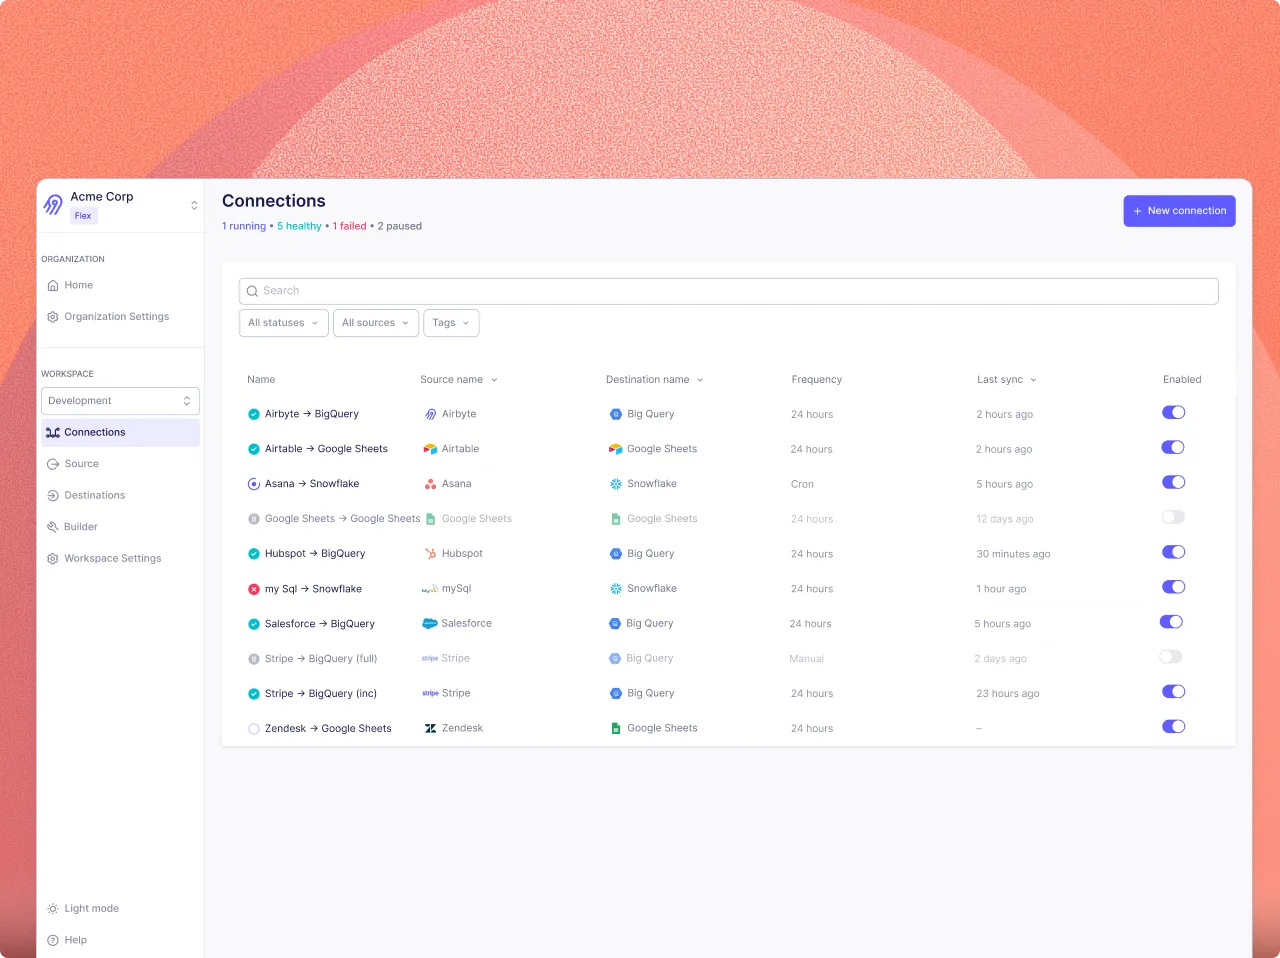Image resolution: width=1280 pixels, height=958 pixels.
Task: Click the New connection button
Action: click(1180, 211)
